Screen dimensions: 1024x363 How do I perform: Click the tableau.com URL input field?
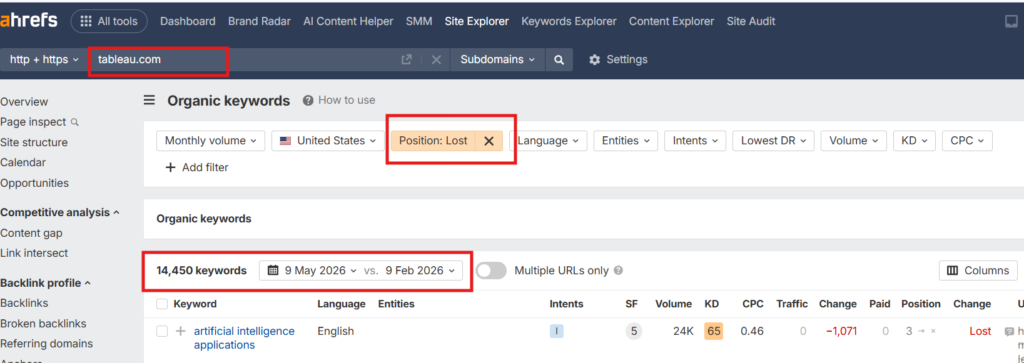pyautogui.click(x=242, y=59)
